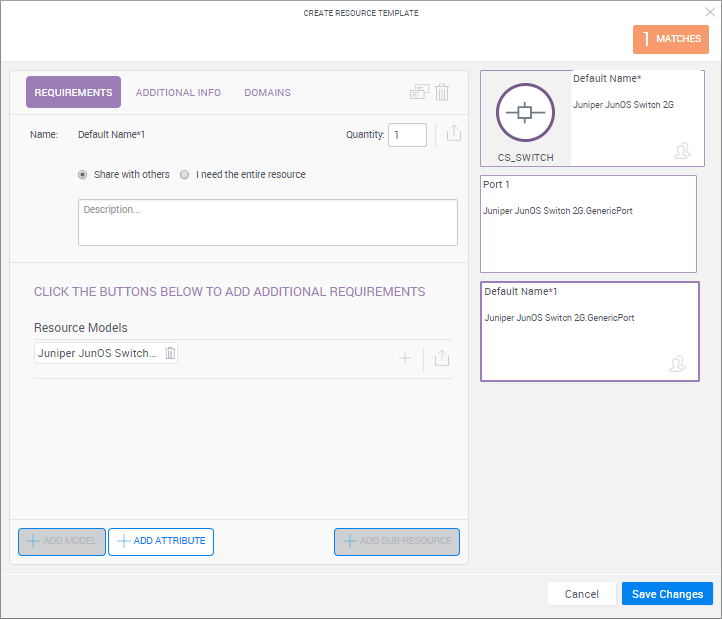Open the Additional Info tab

tap(178, 92)
